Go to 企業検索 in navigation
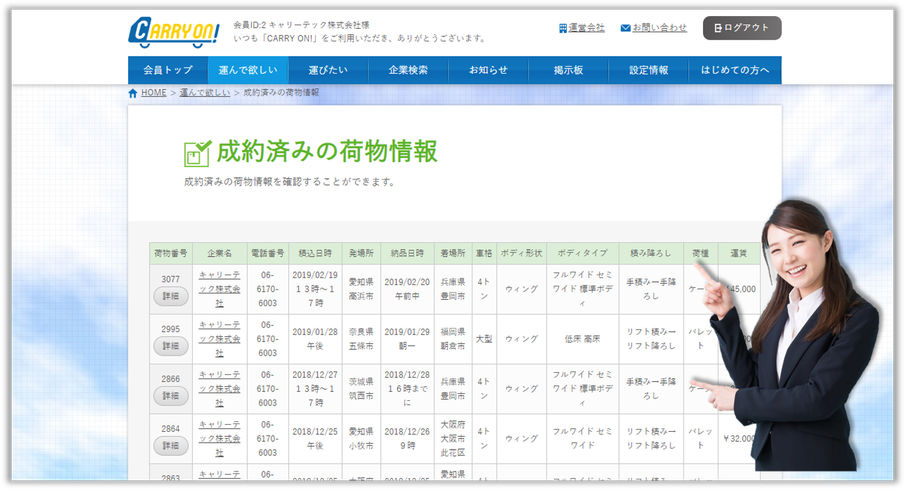Screen dimensions: 905x490 [x=408, y=70]
